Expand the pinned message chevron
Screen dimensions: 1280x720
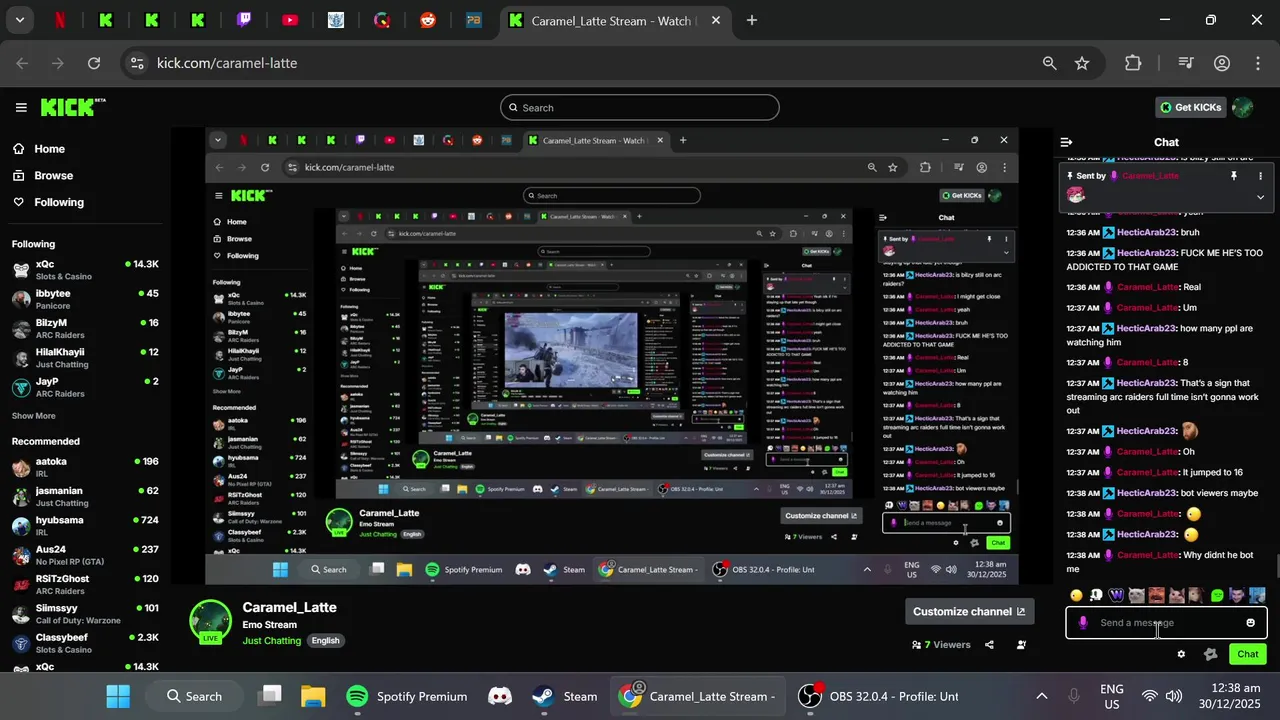[1260, 197]
